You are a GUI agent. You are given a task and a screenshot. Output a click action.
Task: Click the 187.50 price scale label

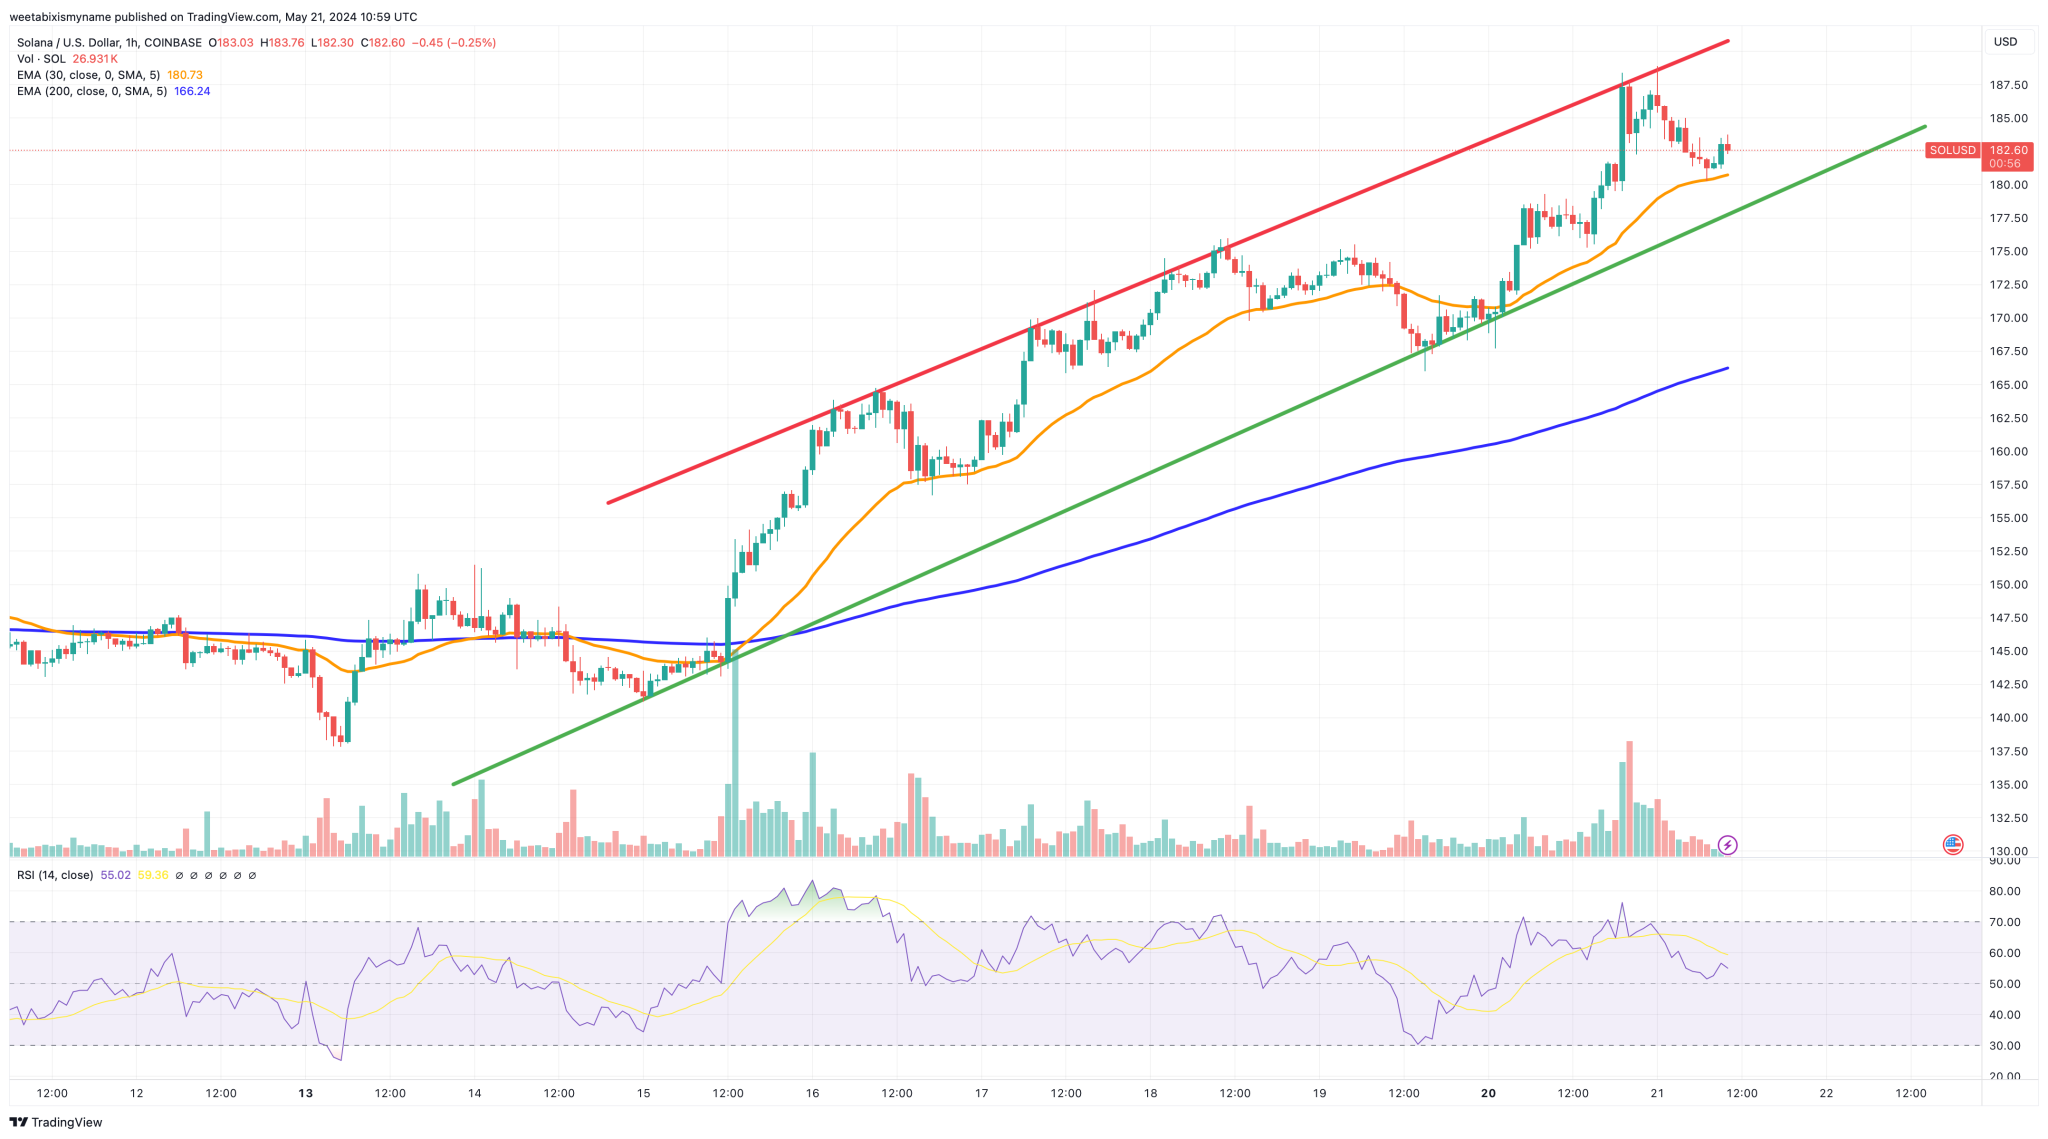pyautogui.click(x=2008, y=85)
